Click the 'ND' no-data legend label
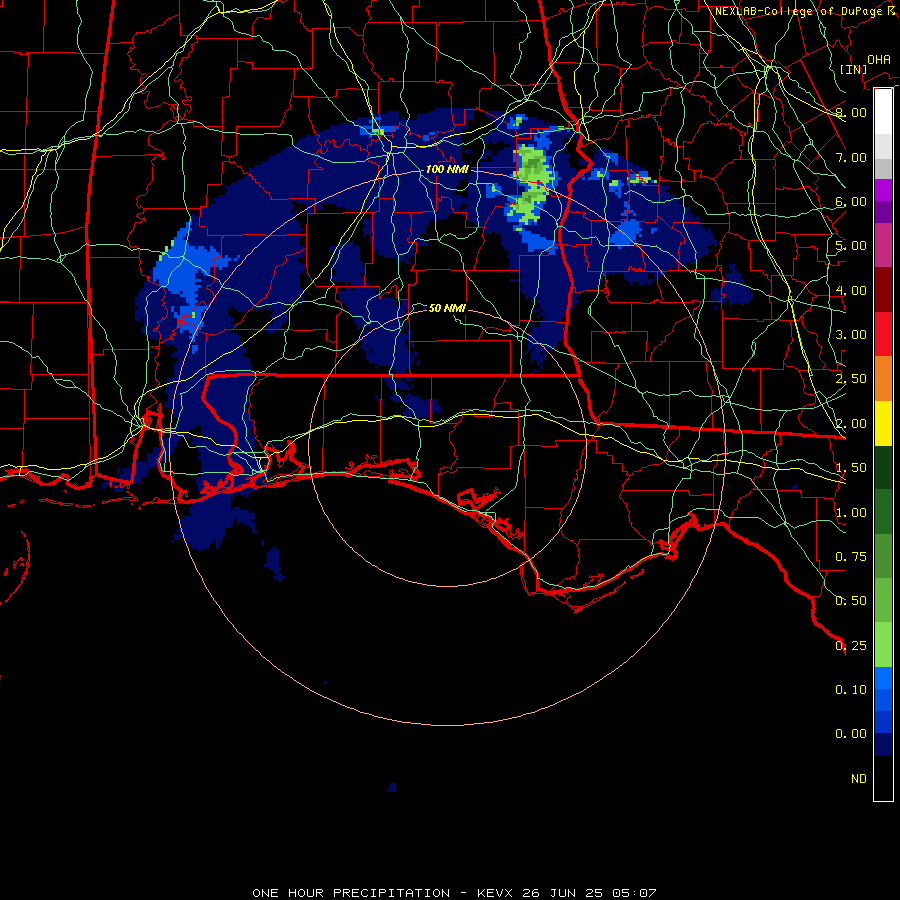 pyautogui.click(x=859, y=779)
